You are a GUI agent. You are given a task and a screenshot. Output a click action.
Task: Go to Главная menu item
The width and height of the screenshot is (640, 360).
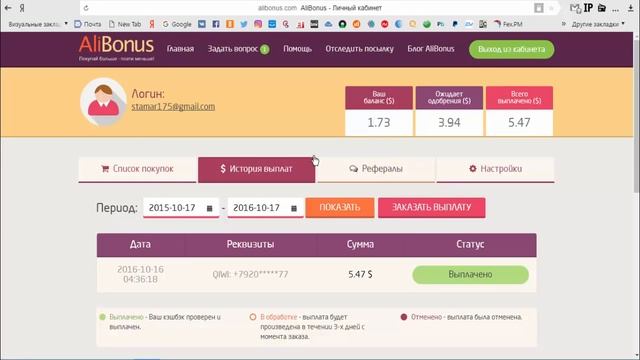coord(180,49)
